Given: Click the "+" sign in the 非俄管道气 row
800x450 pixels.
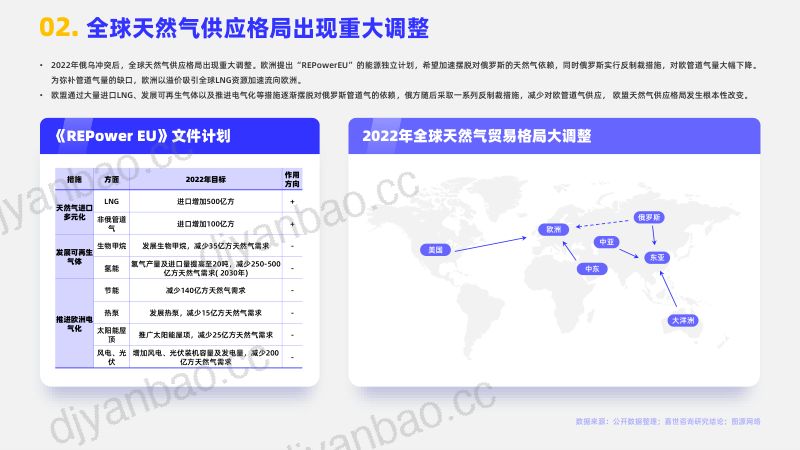Looking at the screenshot, I should click(292, 224).
